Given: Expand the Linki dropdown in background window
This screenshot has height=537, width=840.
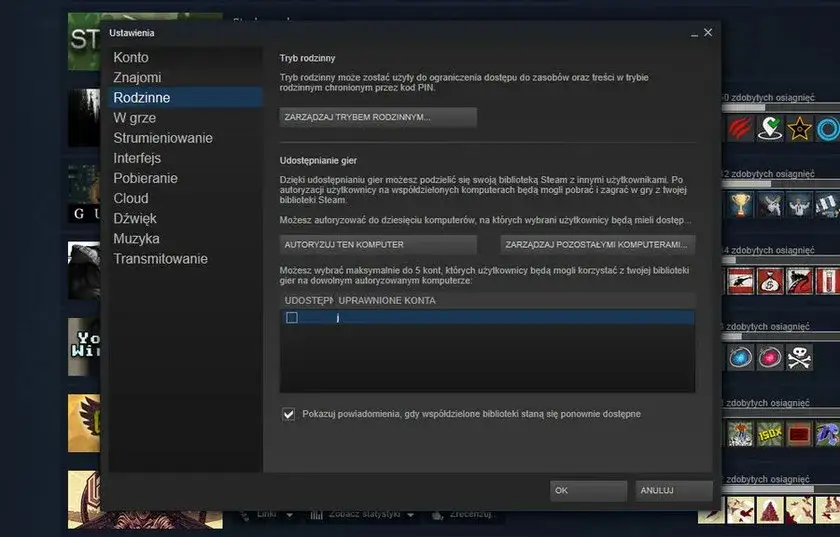Looking at the screenshot, I should [x=290, y=515].
